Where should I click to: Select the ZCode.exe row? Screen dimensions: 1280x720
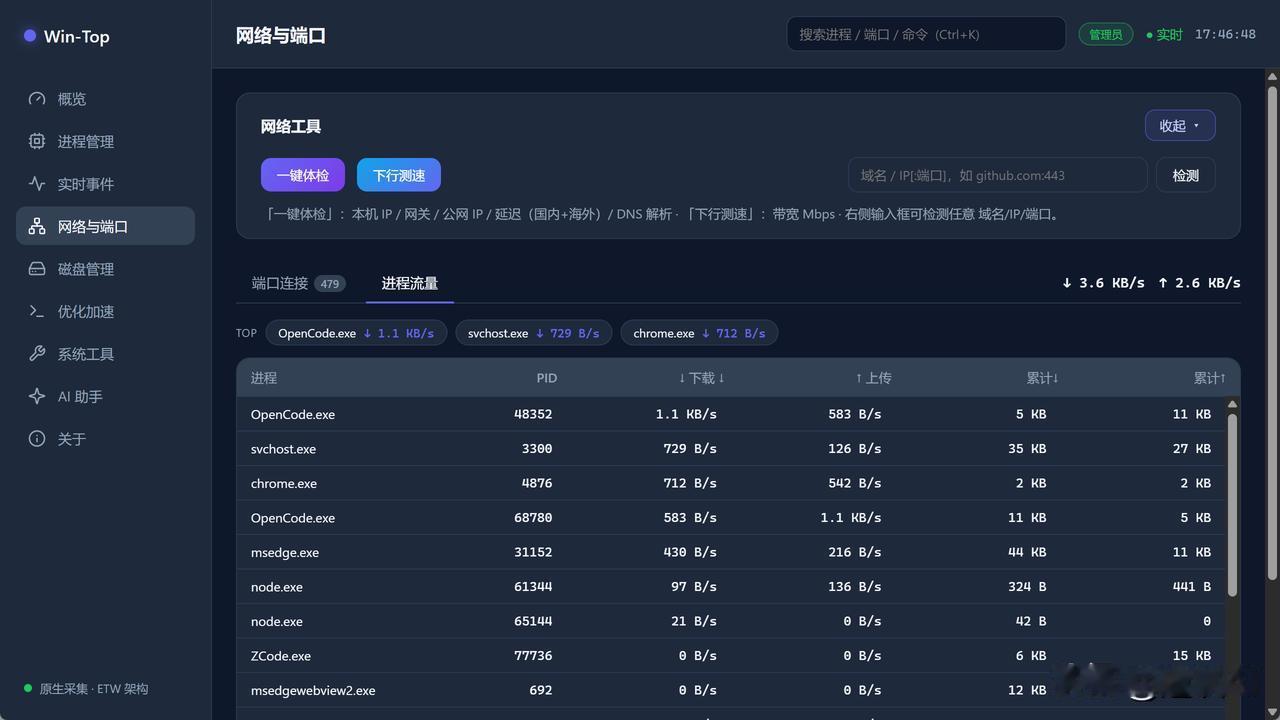pos(731,656)
